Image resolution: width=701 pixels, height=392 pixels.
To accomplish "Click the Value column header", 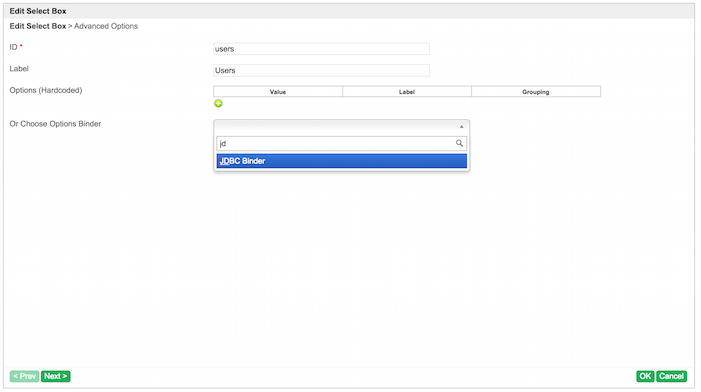I will click(278, 92).
